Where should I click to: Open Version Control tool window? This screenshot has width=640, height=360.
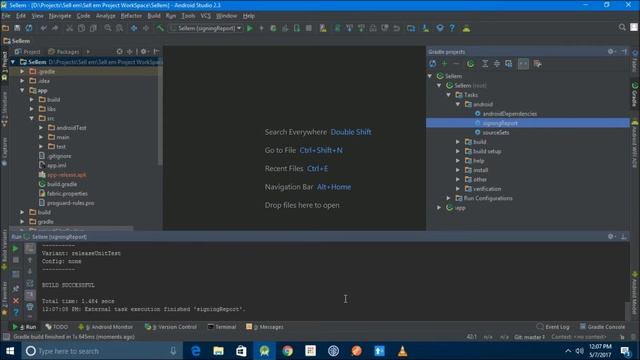tap(171, 327)
